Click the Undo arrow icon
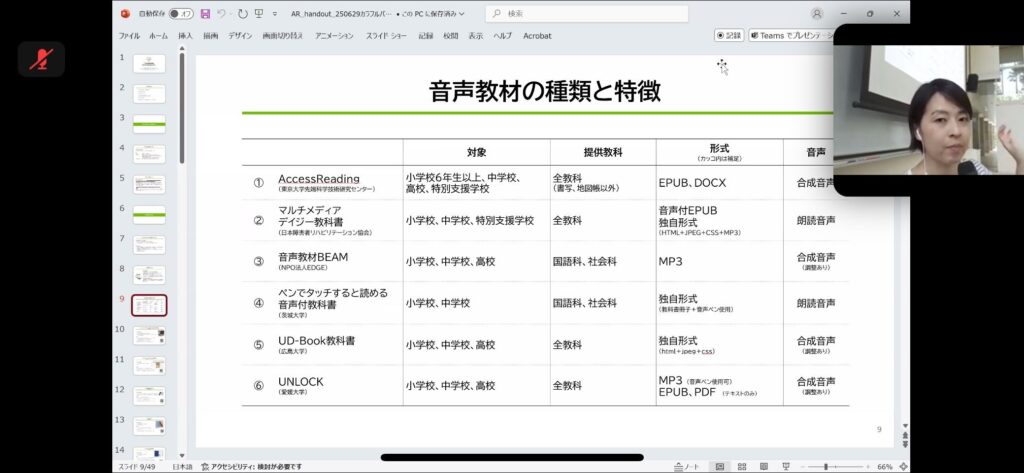 [x=222, y=14]
